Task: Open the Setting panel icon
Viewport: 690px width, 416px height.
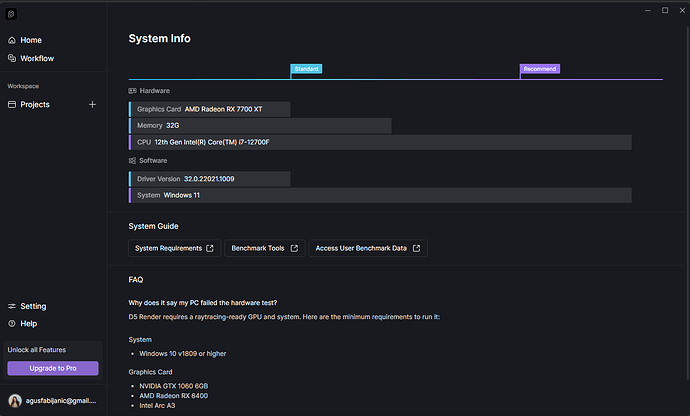Action: (x=12, y=306)
